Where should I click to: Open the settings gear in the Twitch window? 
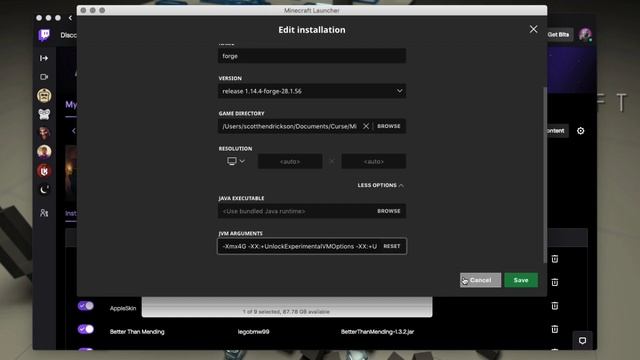tap(580, 131)
